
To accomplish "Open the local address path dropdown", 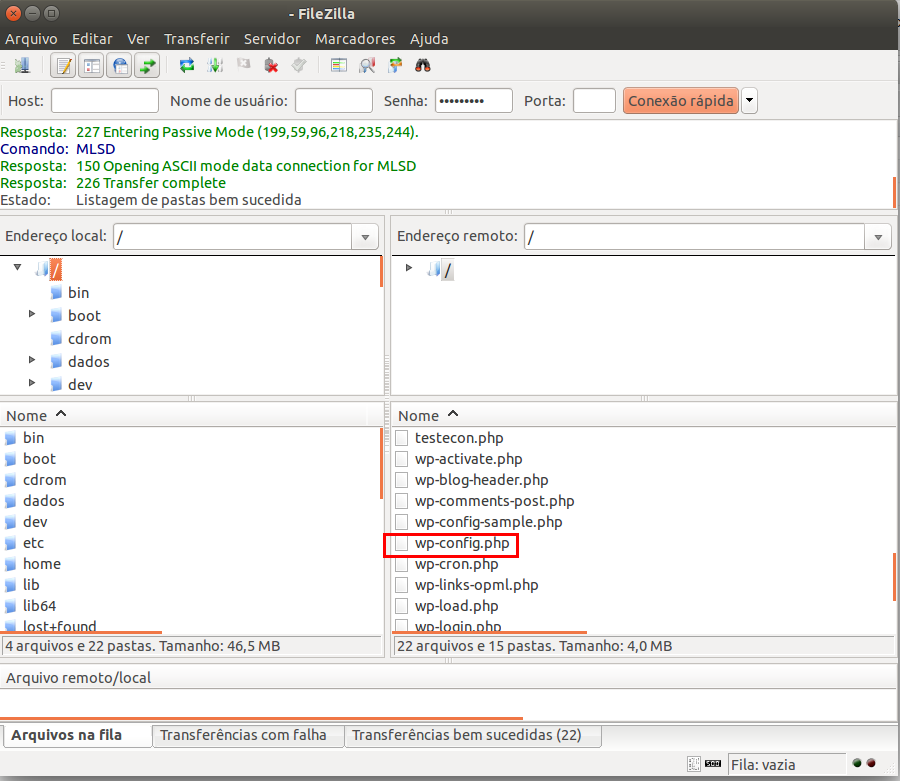I will pyautogui.click(x=365, y=237).
